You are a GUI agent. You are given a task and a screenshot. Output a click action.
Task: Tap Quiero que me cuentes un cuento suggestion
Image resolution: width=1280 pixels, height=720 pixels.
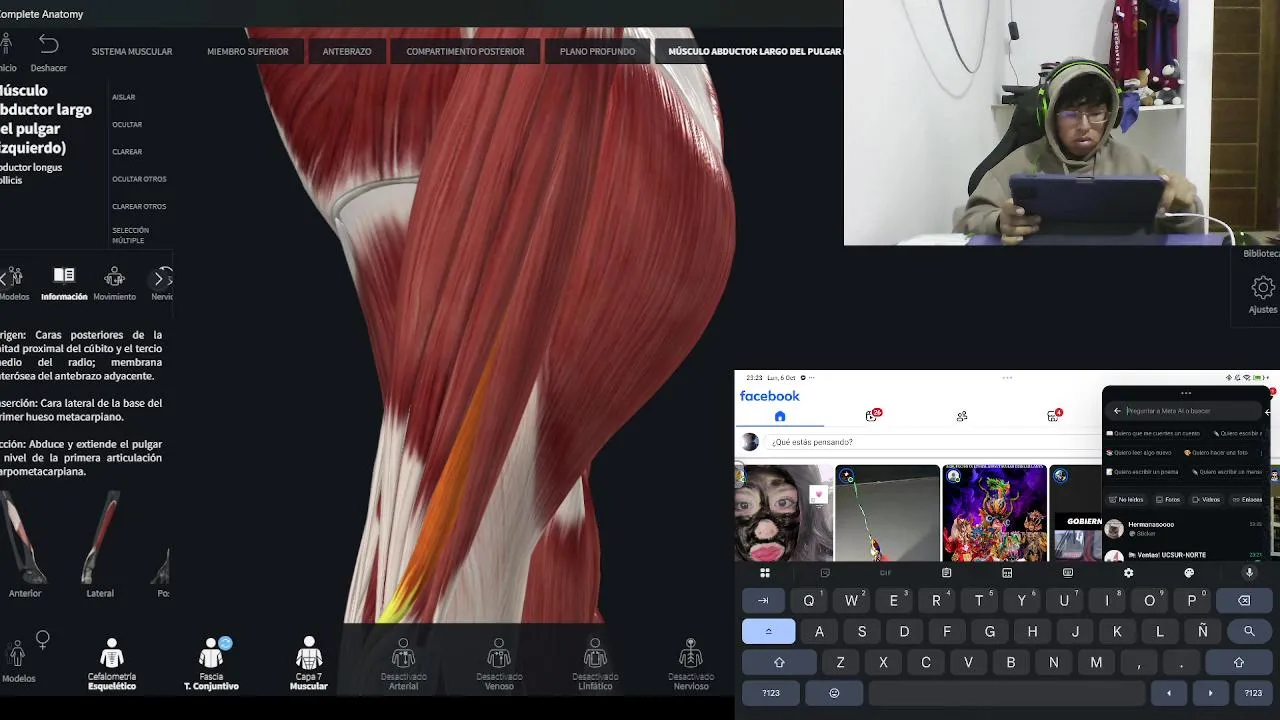pos(1155,433)
